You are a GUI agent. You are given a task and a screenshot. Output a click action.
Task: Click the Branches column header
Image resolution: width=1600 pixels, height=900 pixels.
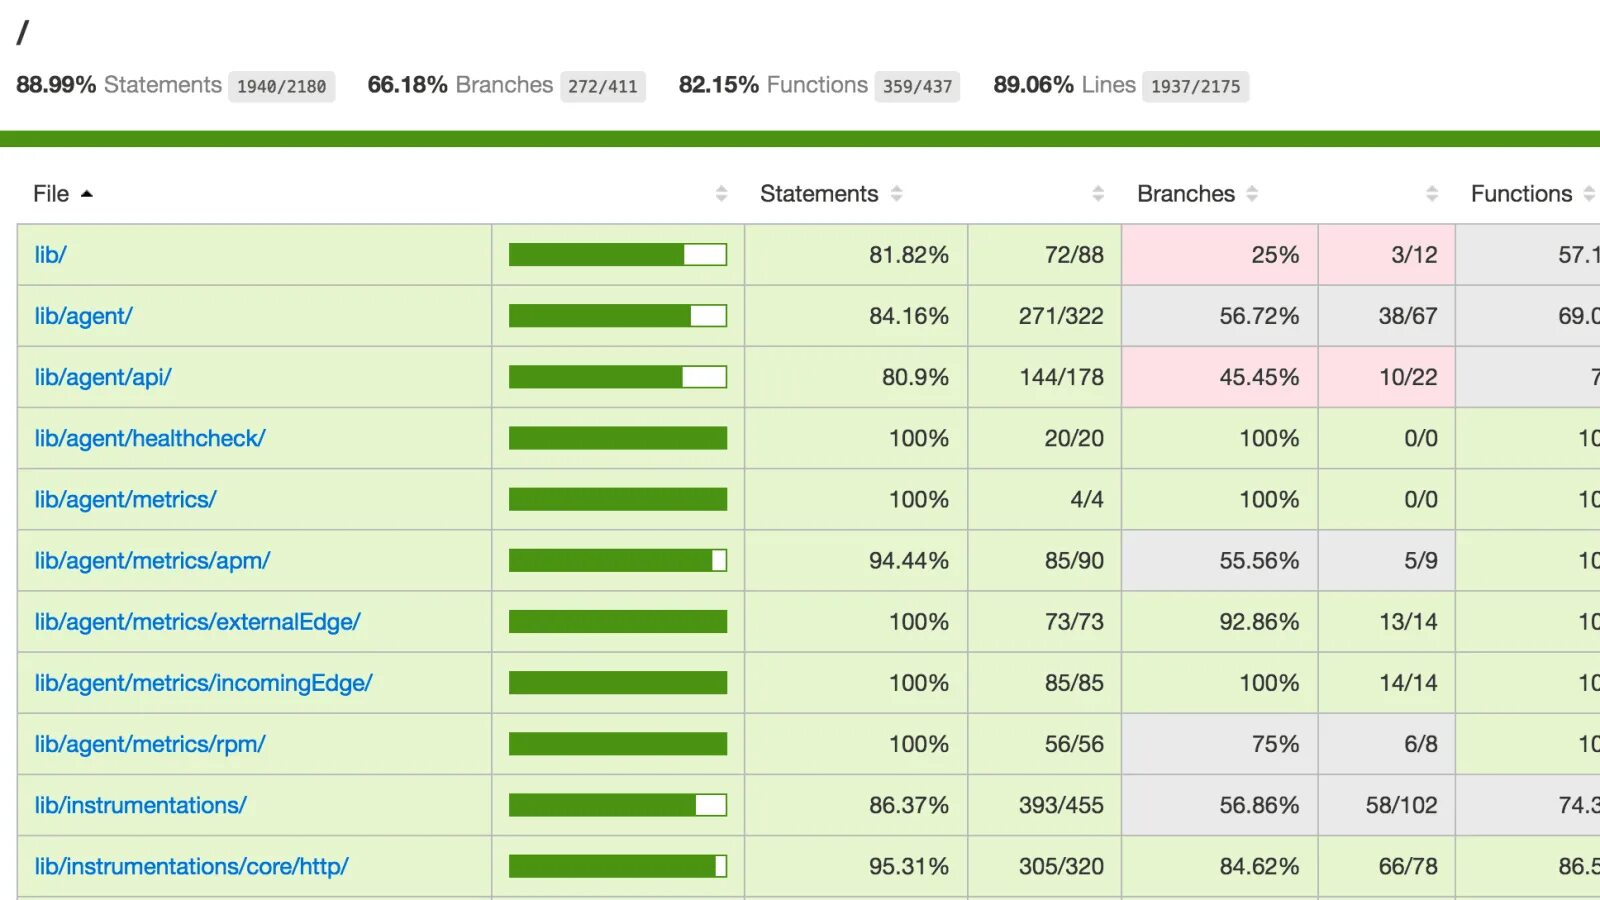pyautogui.click(x=1186, y=194)
